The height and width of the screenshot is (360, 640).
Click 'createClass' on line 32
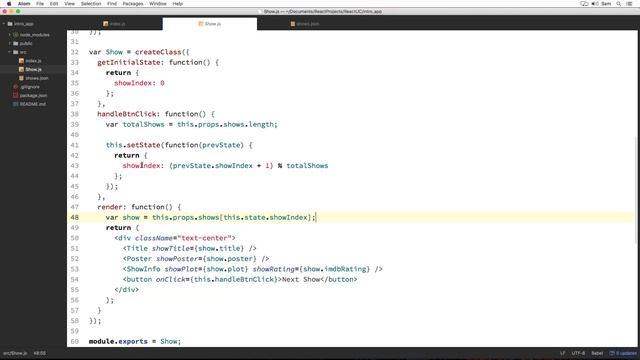pos(158,52)
